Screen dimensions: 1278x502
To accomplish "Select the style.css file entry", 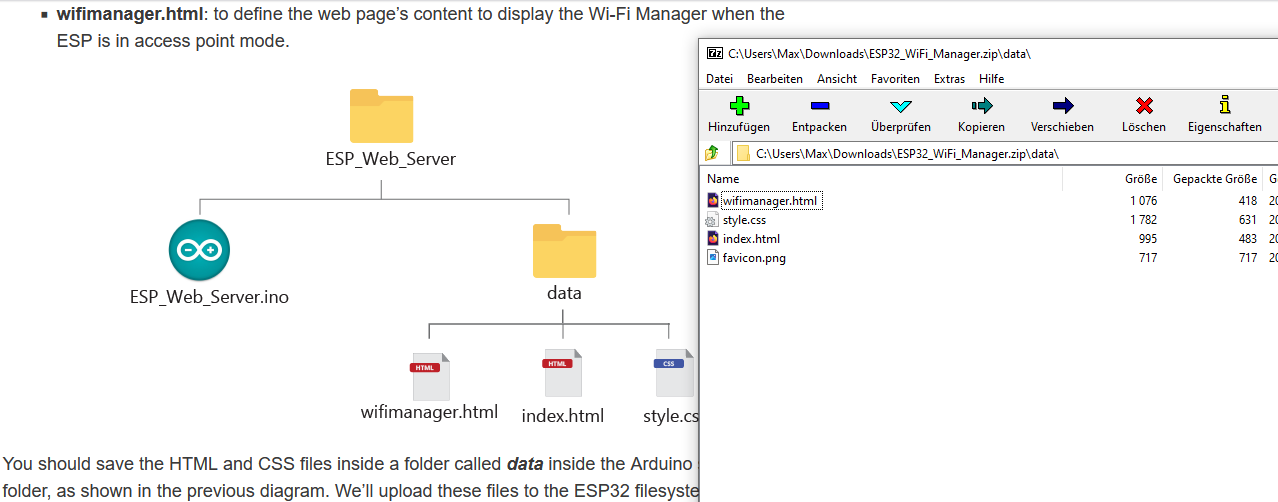I will (x=743, y=220).
